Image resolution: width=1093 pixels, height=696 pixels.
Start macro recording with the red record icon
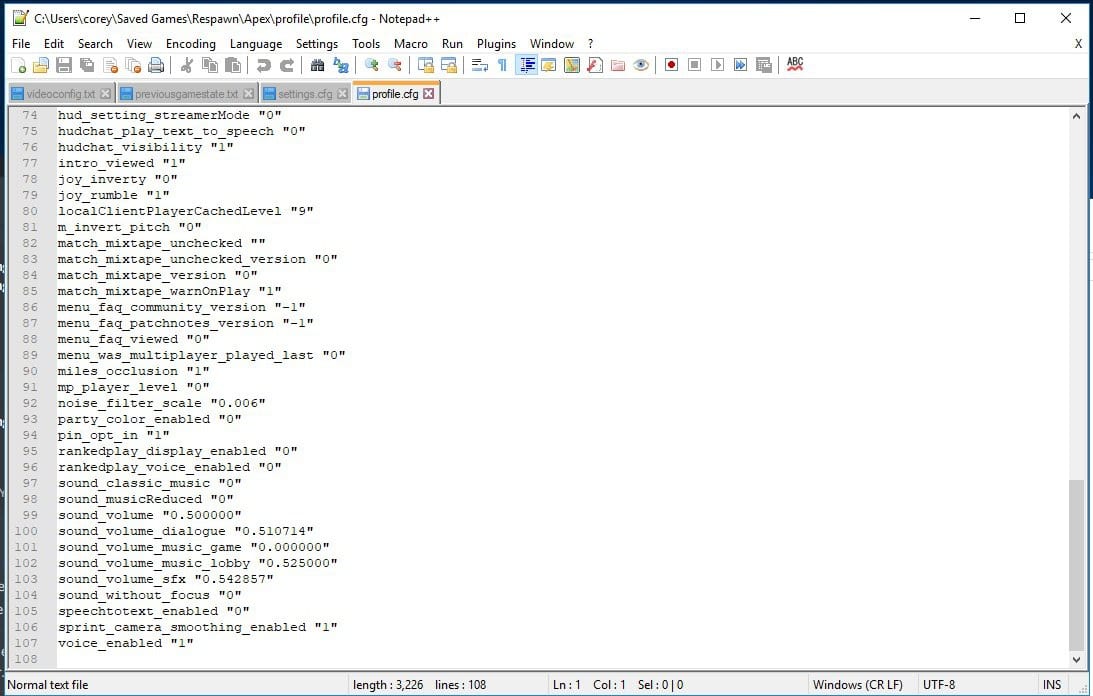671,65
